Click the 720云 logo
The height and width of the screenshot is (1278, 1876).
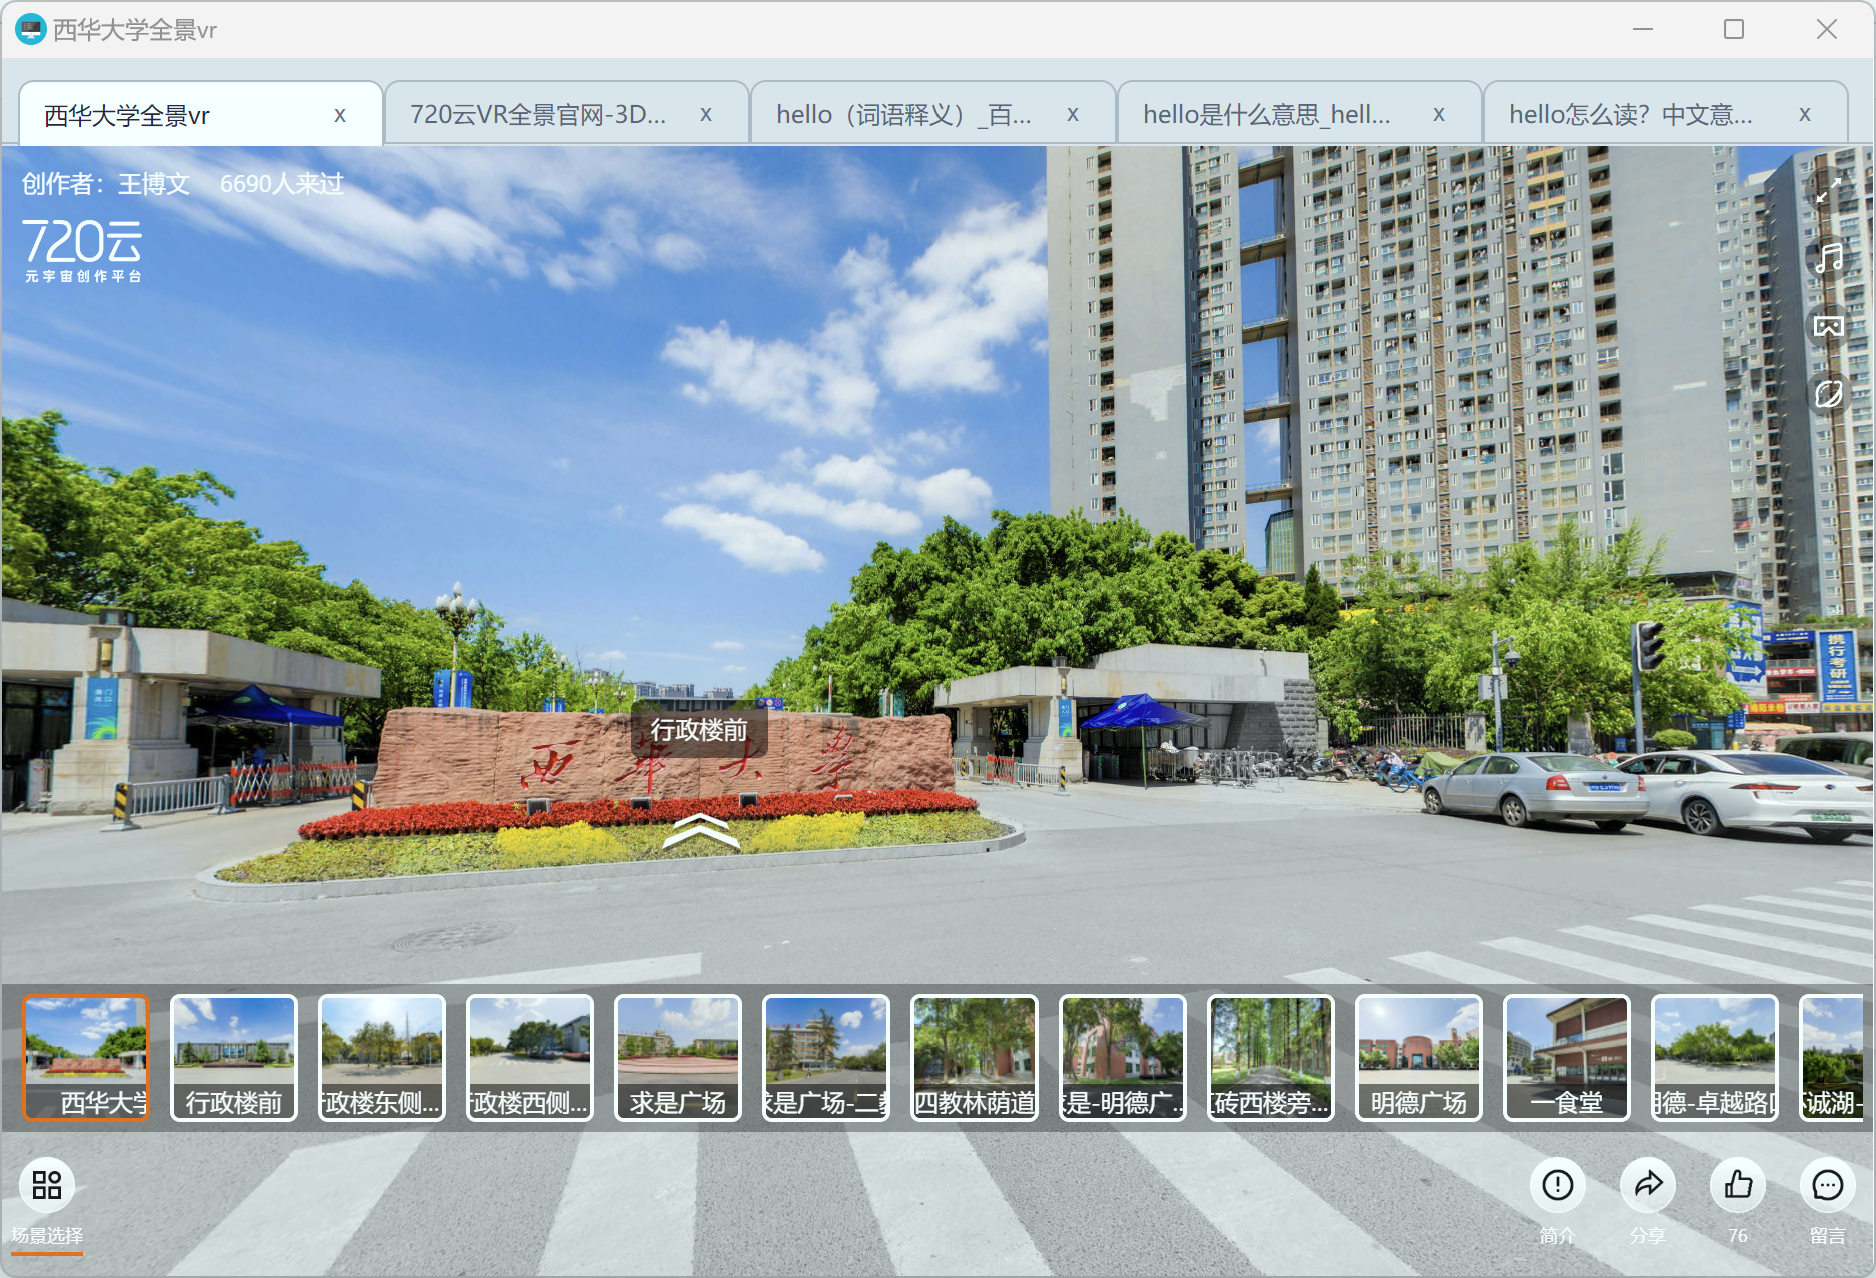click(x=83, y=250)
